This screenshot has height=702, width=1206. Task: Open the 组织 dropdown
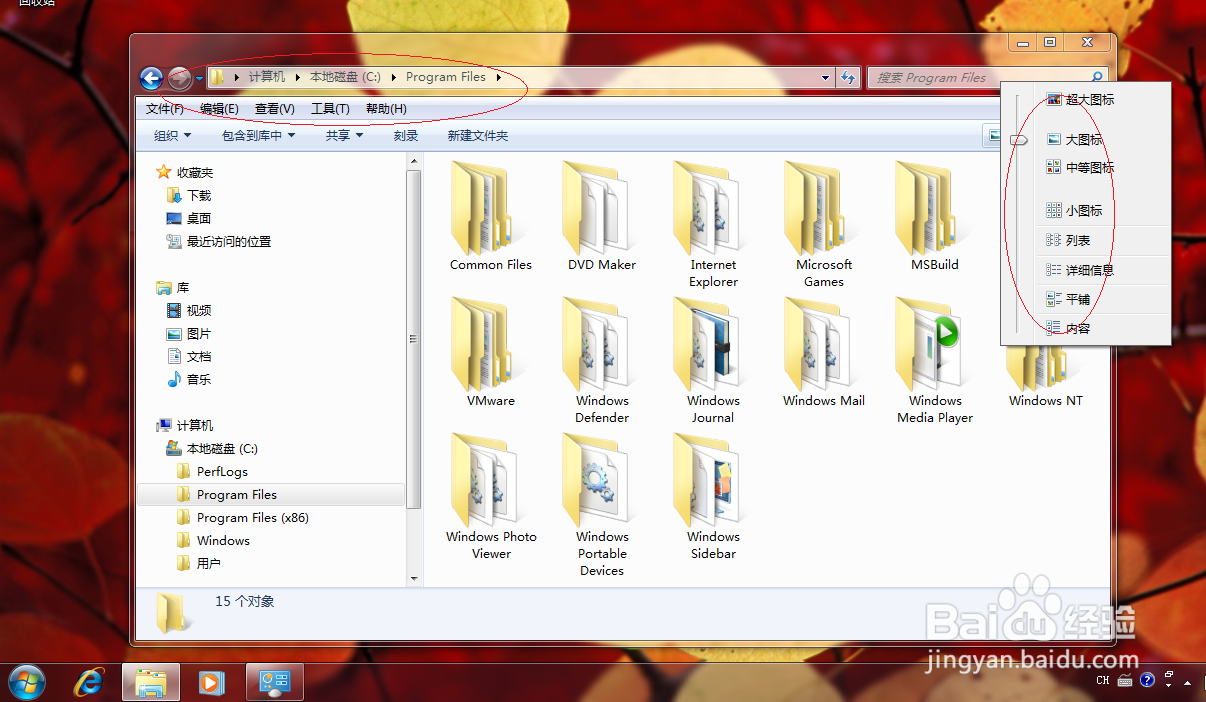(172, 136)
